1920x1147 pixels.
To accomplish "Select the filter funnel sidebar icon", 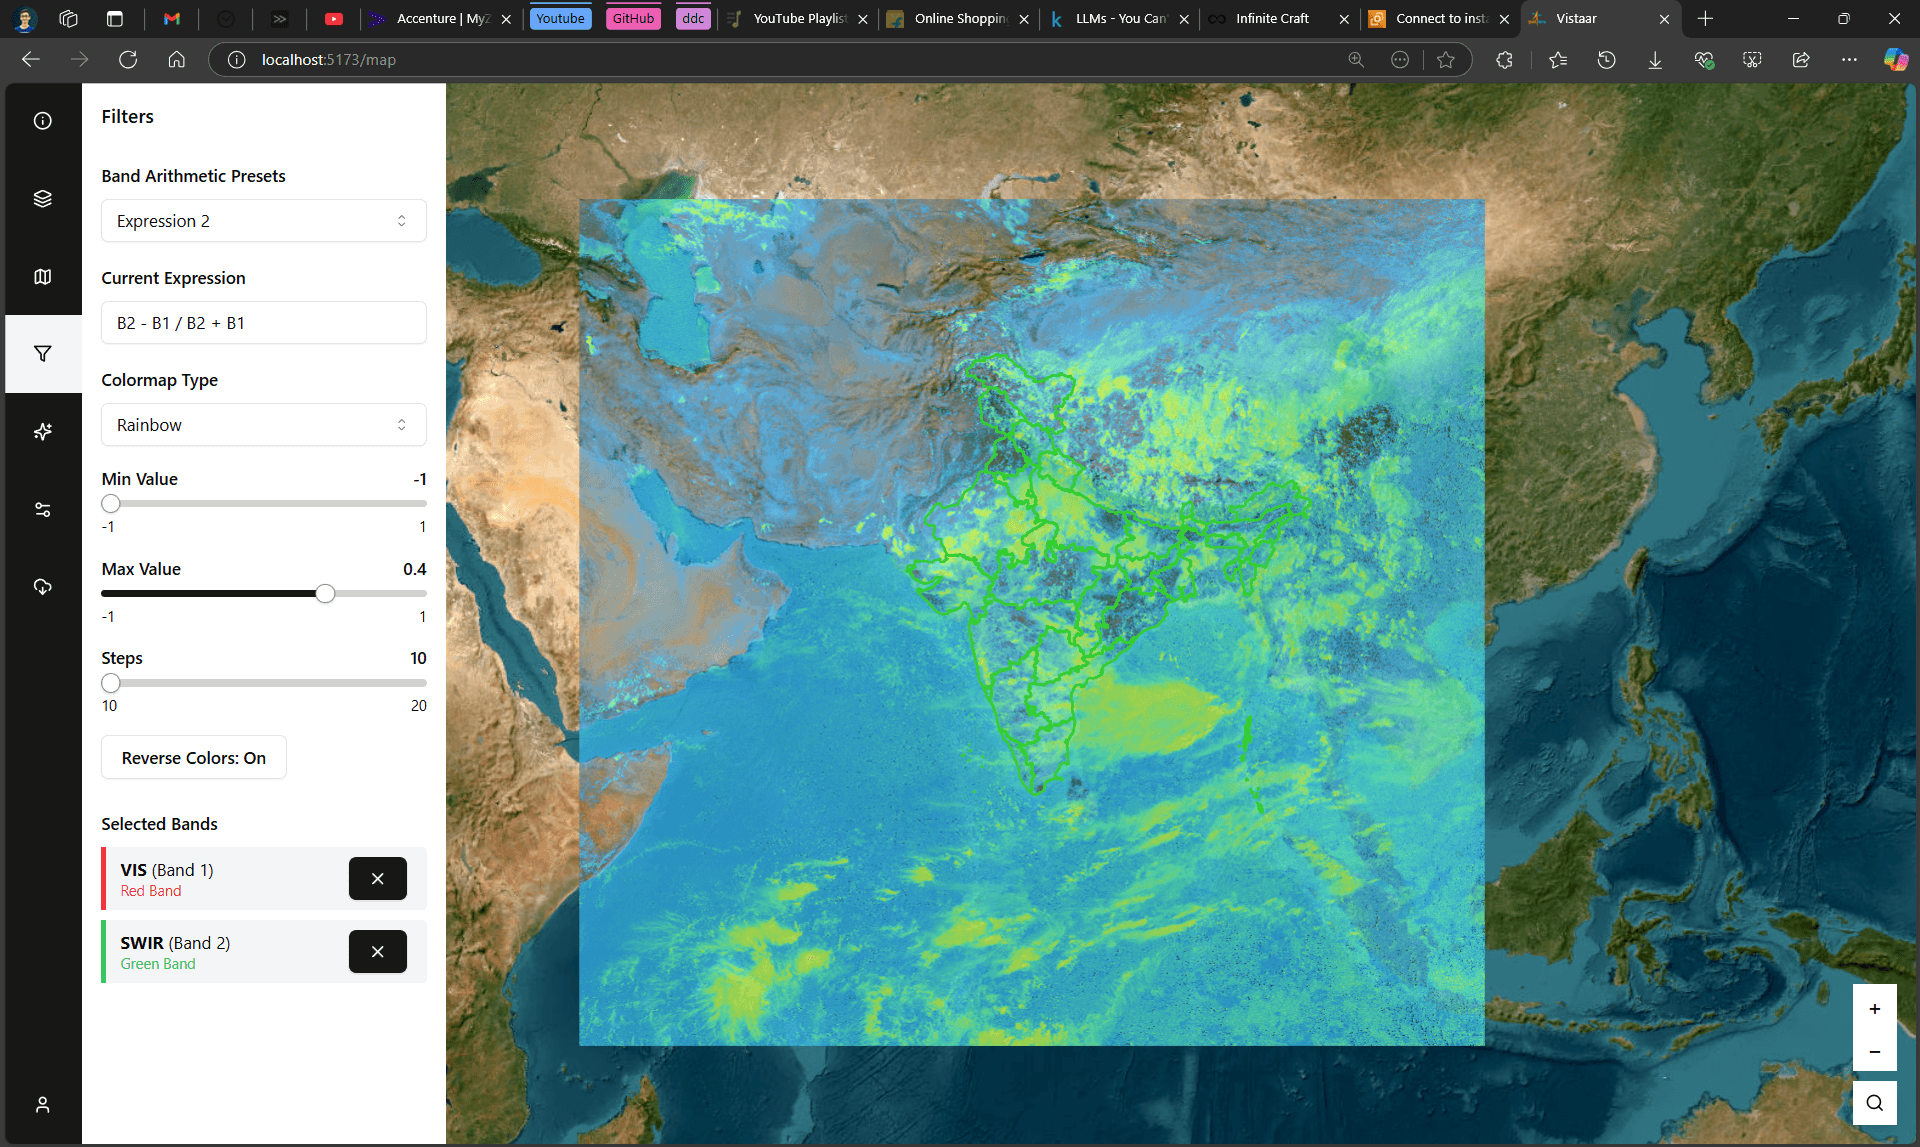I will pos(42,354).
